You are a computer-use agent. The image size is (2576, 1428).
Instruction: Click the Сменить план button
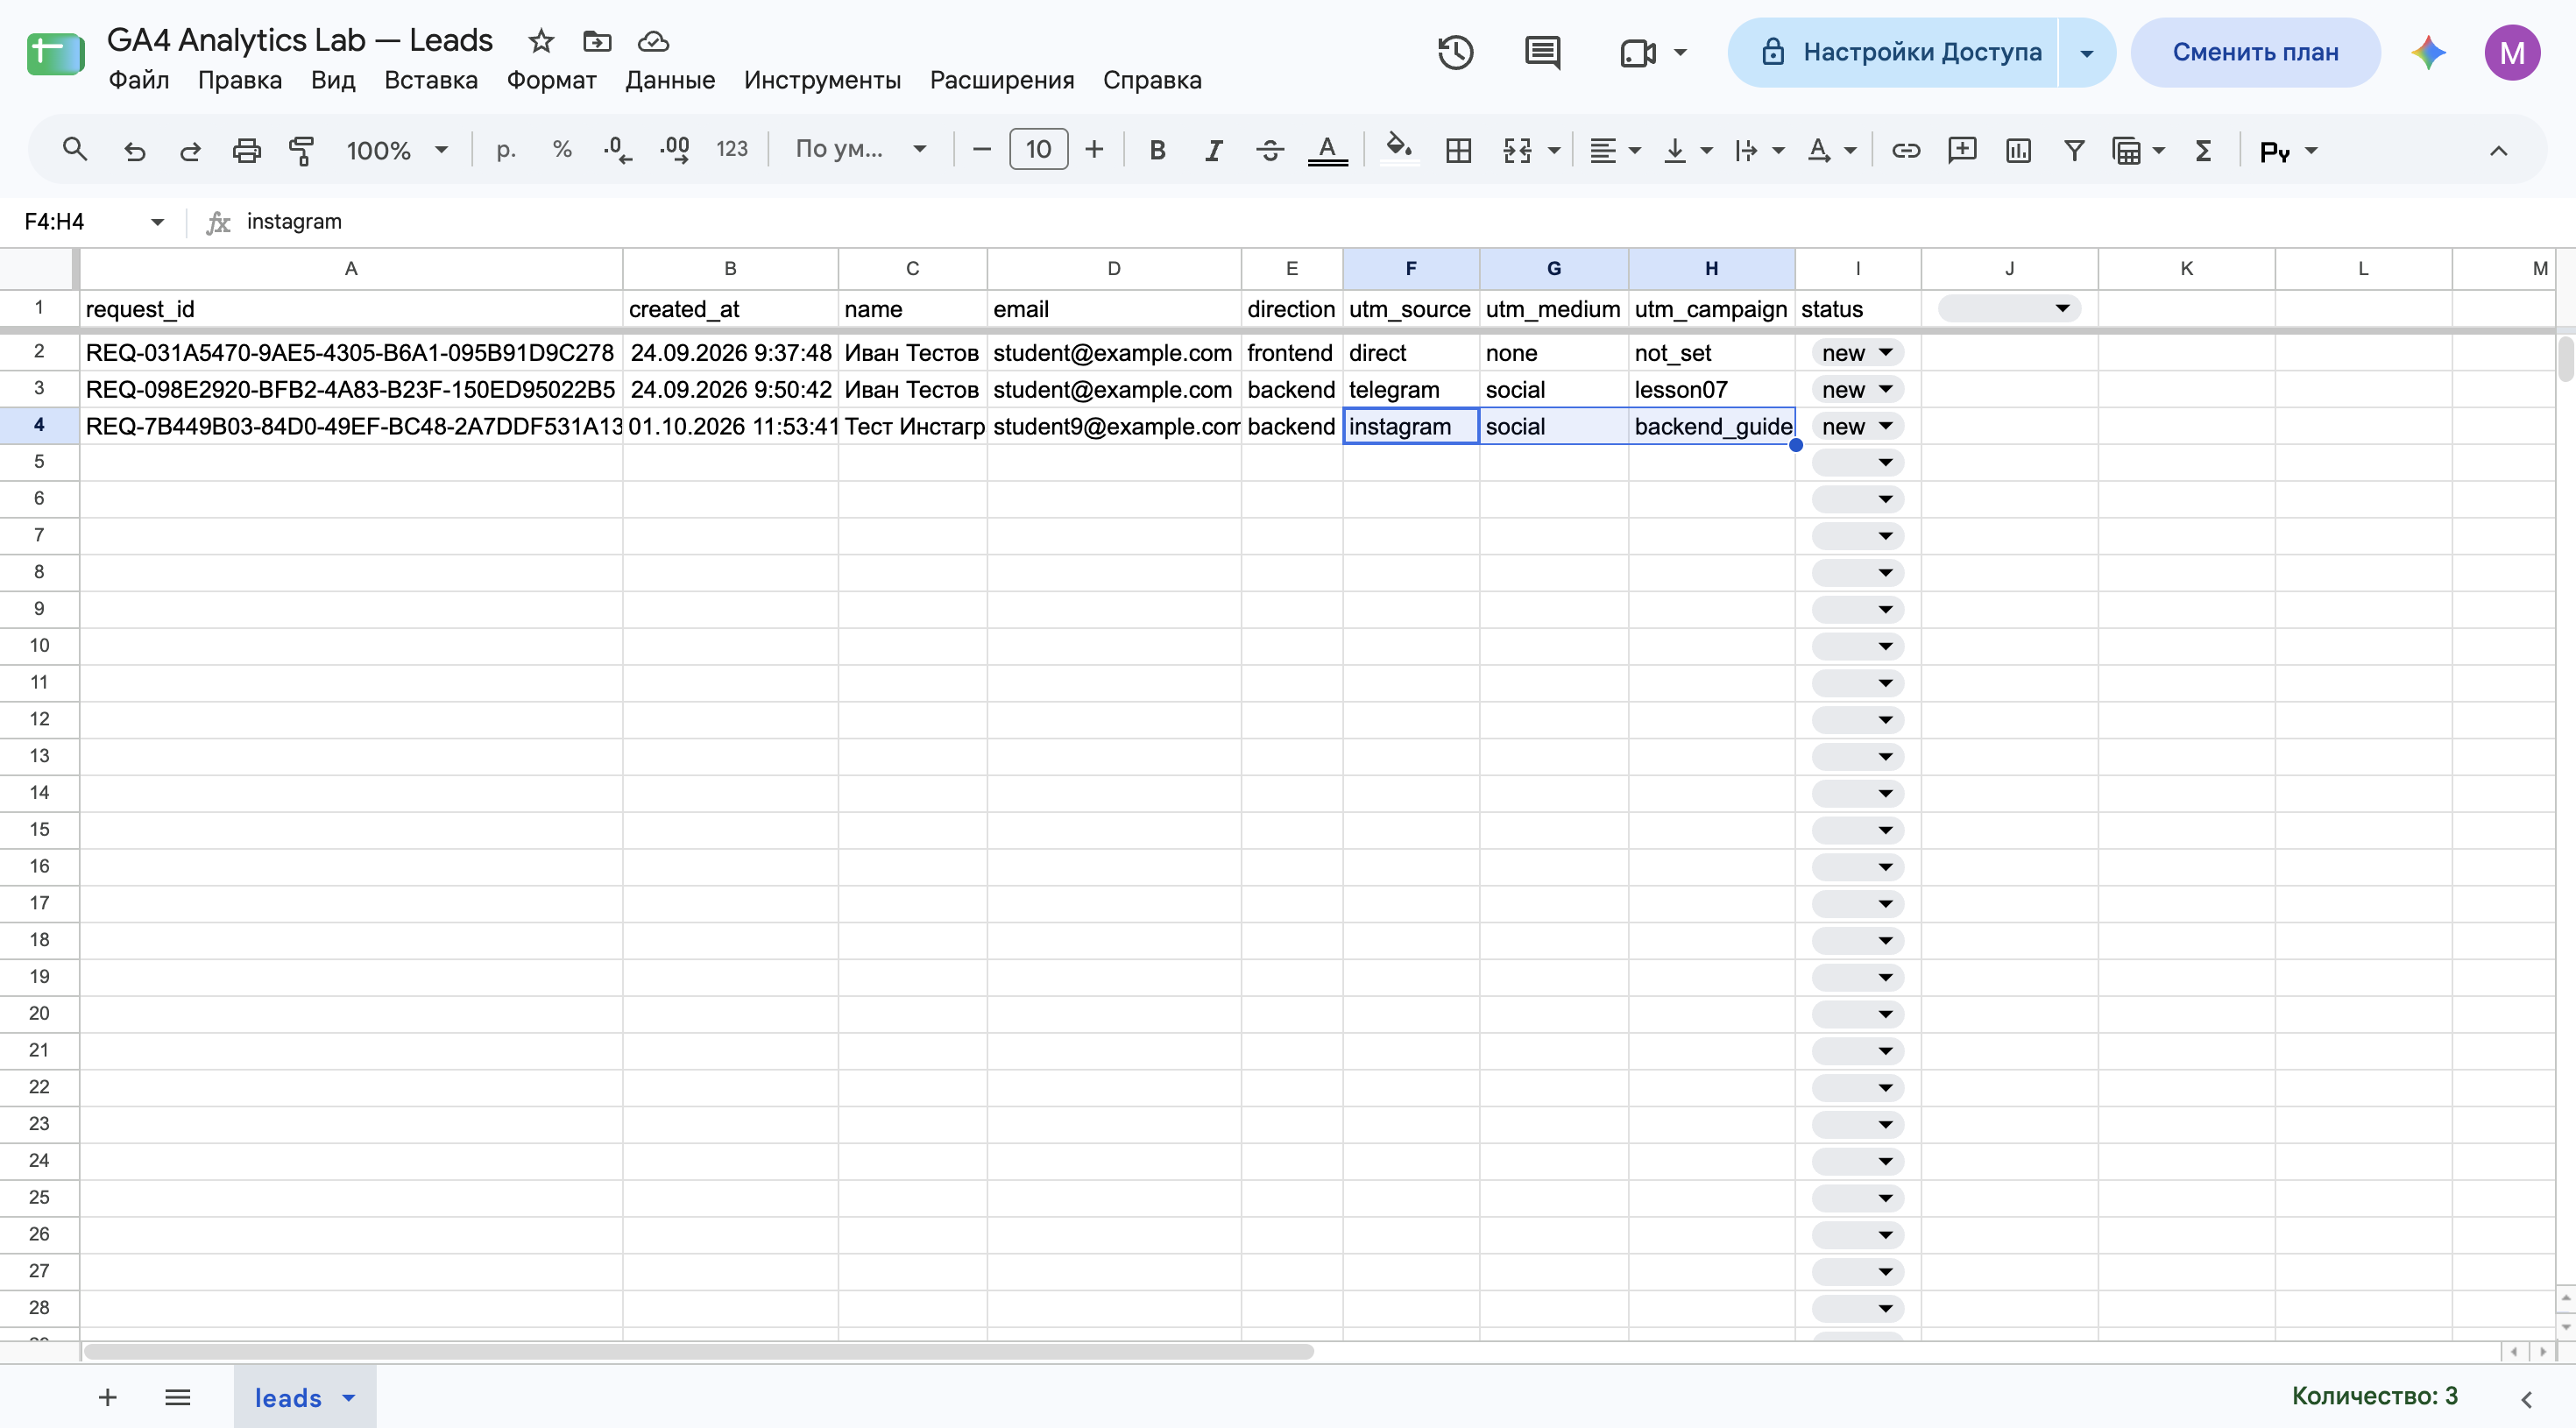(x=2255, y=52)
